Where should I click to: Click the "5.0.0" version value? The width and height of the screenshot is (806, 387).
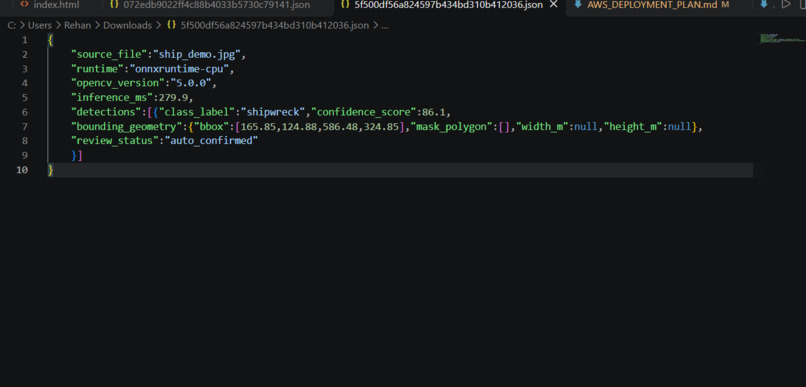[191, 83]
